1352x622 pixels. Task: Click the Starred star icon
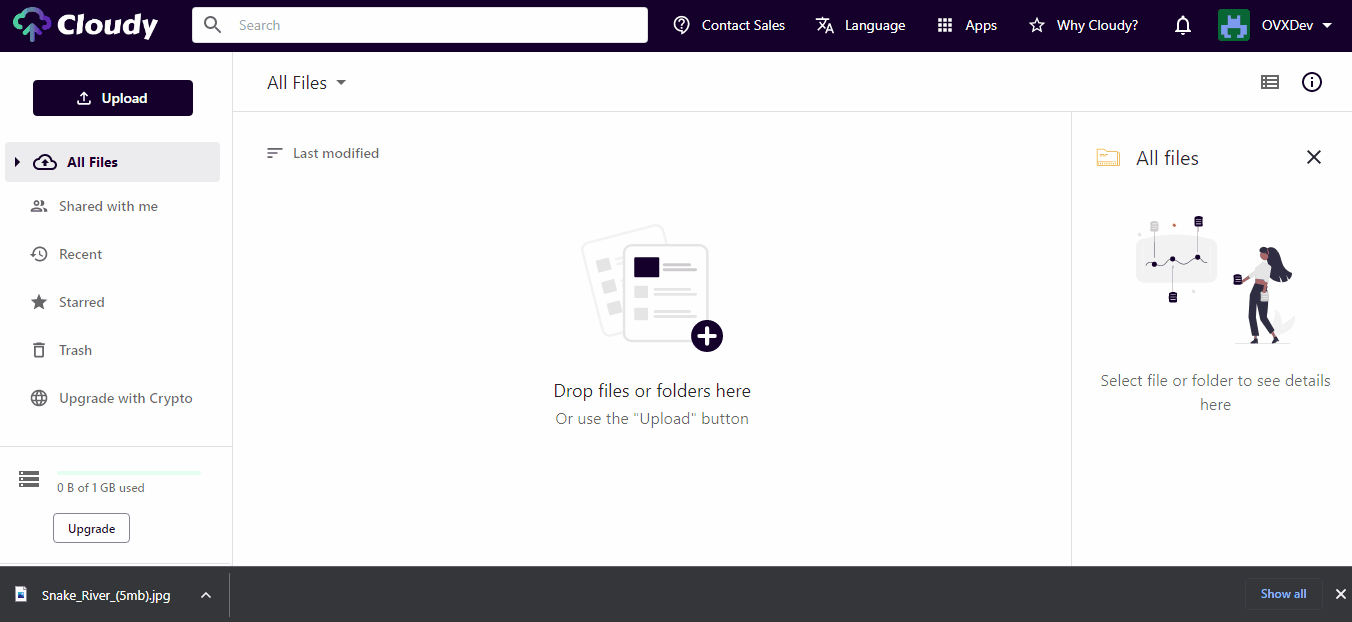point(39,302)
